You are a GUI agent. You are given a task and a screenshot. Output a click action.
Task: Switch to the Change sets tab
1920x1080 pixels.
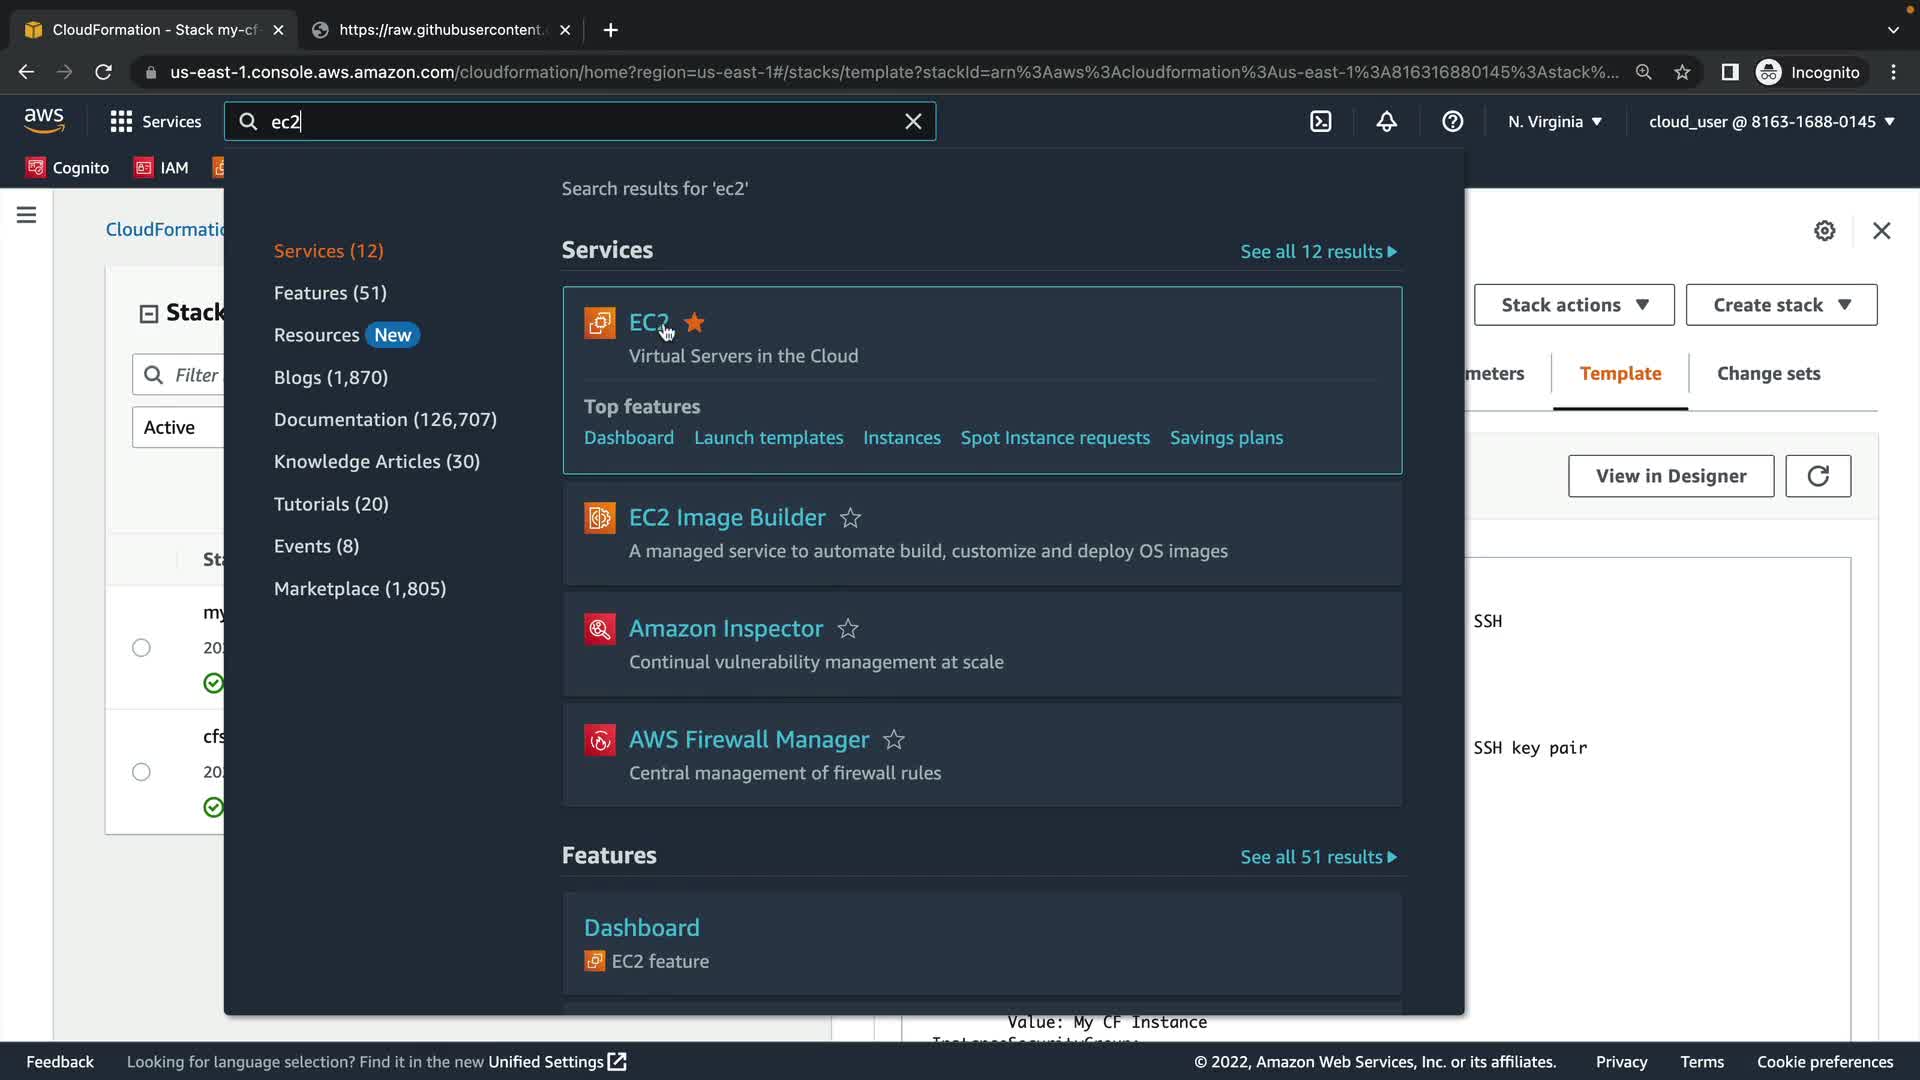pos(1768,373)
